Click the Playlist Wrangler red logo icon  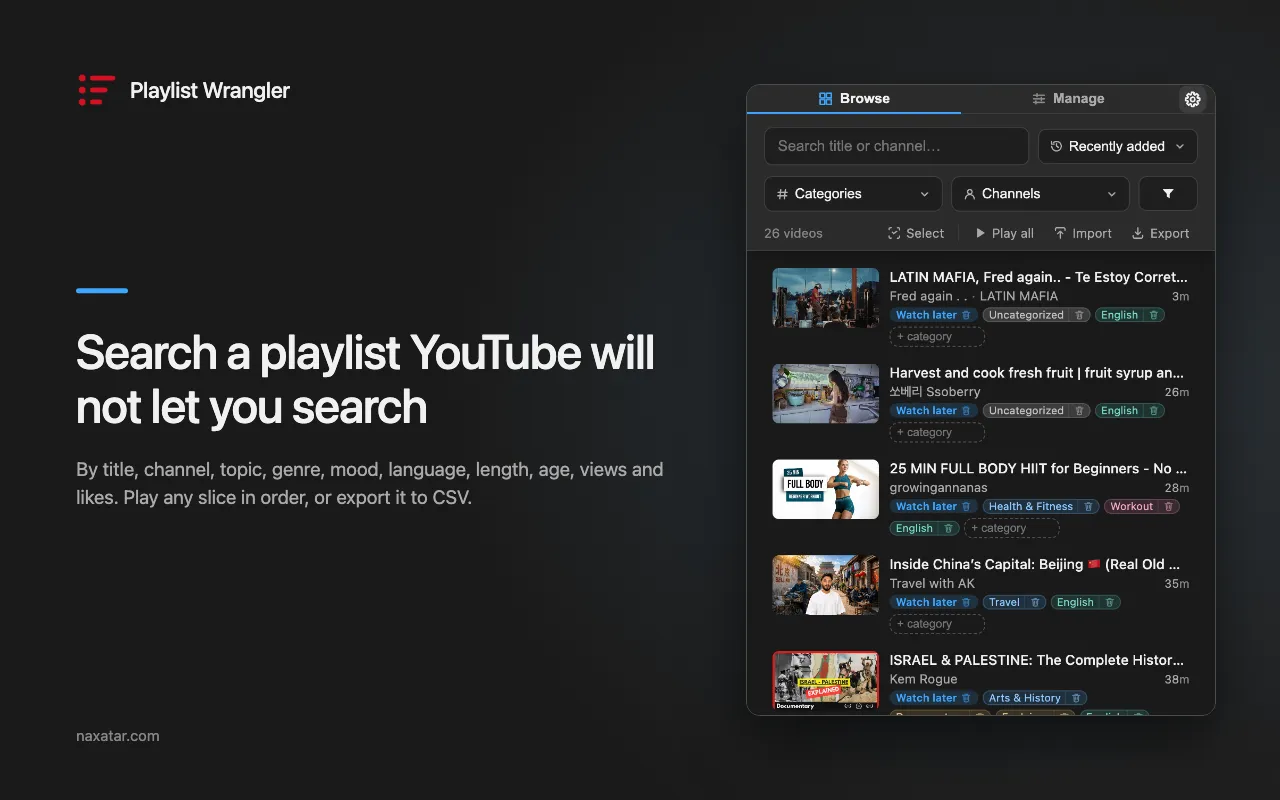point(96,90)
